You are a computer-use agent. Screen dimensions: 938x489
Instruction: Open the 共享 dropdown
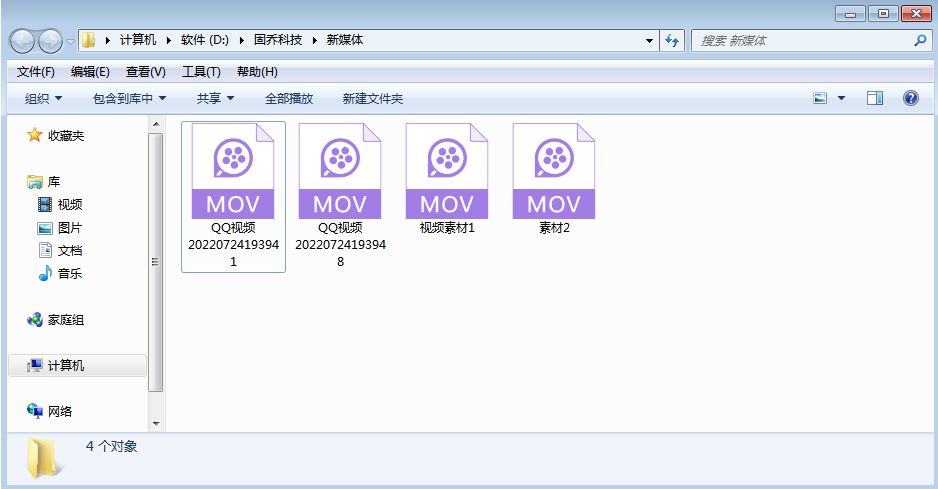215,98
